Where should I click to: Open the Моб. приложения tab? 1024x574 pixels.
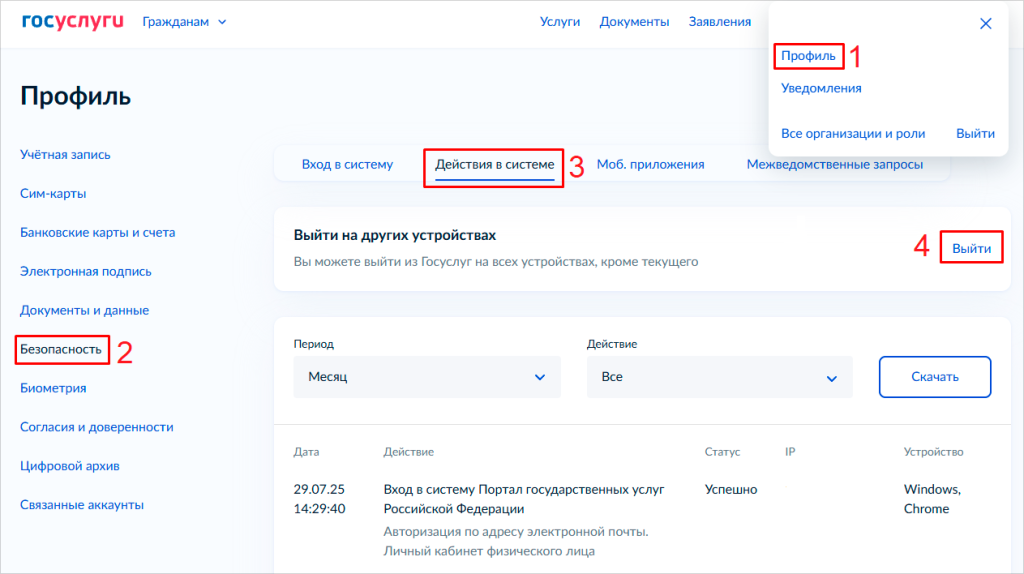[x=650, y=165]
